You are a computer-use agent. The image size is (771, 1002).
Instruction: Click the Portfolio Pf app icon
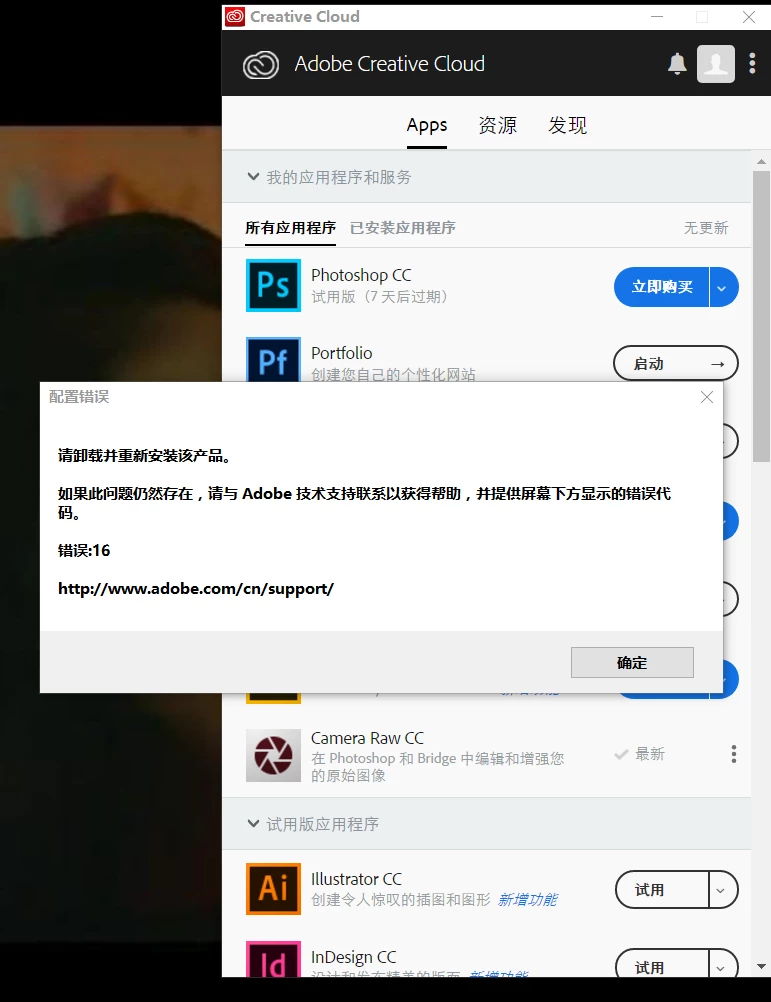[273, 360]
